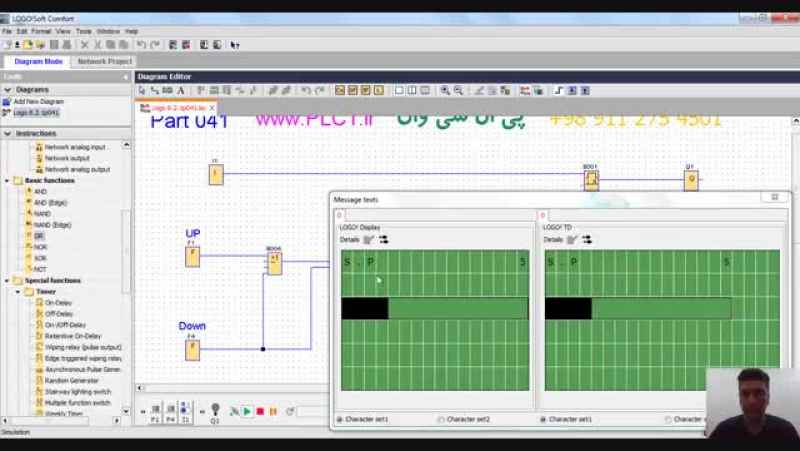Image resolution: width=800 pixels, height=451 pixels.
Task: Click the Q1 lamp output indicator
Action: [x=215, y=412]
